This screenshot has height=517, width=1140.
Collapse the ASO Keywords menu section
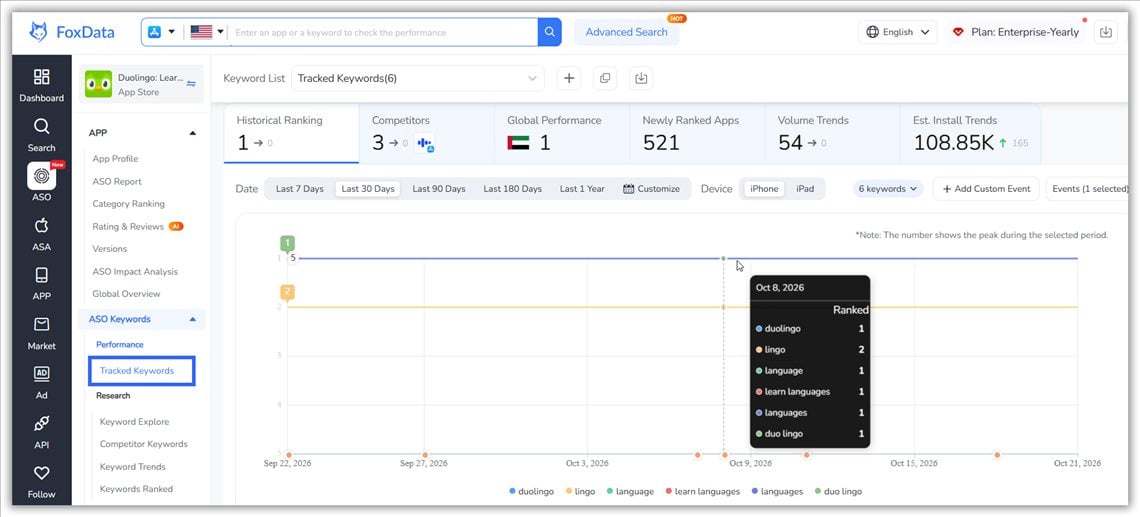click(193, 319)
